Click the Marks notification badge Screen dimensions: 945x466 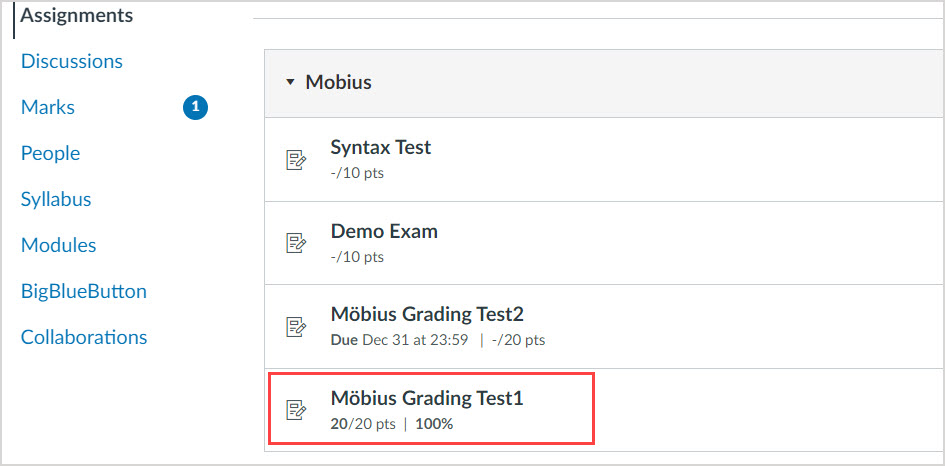195,107
